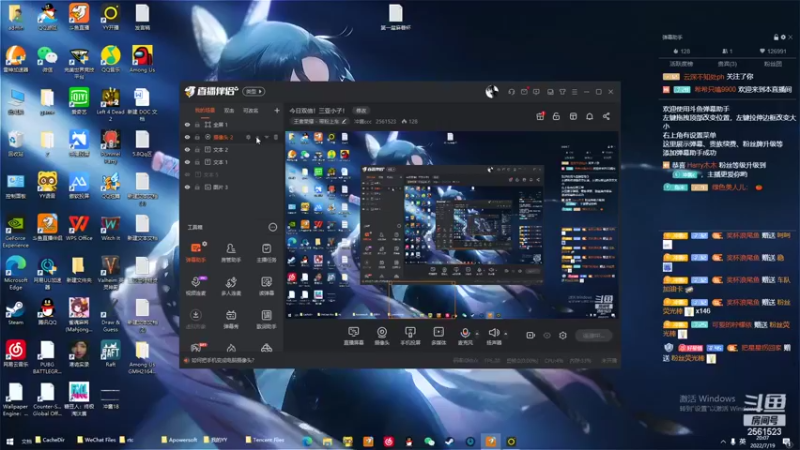Select the first orange scene tab
Screen dimensions: 800x450
tap(205, 110)
